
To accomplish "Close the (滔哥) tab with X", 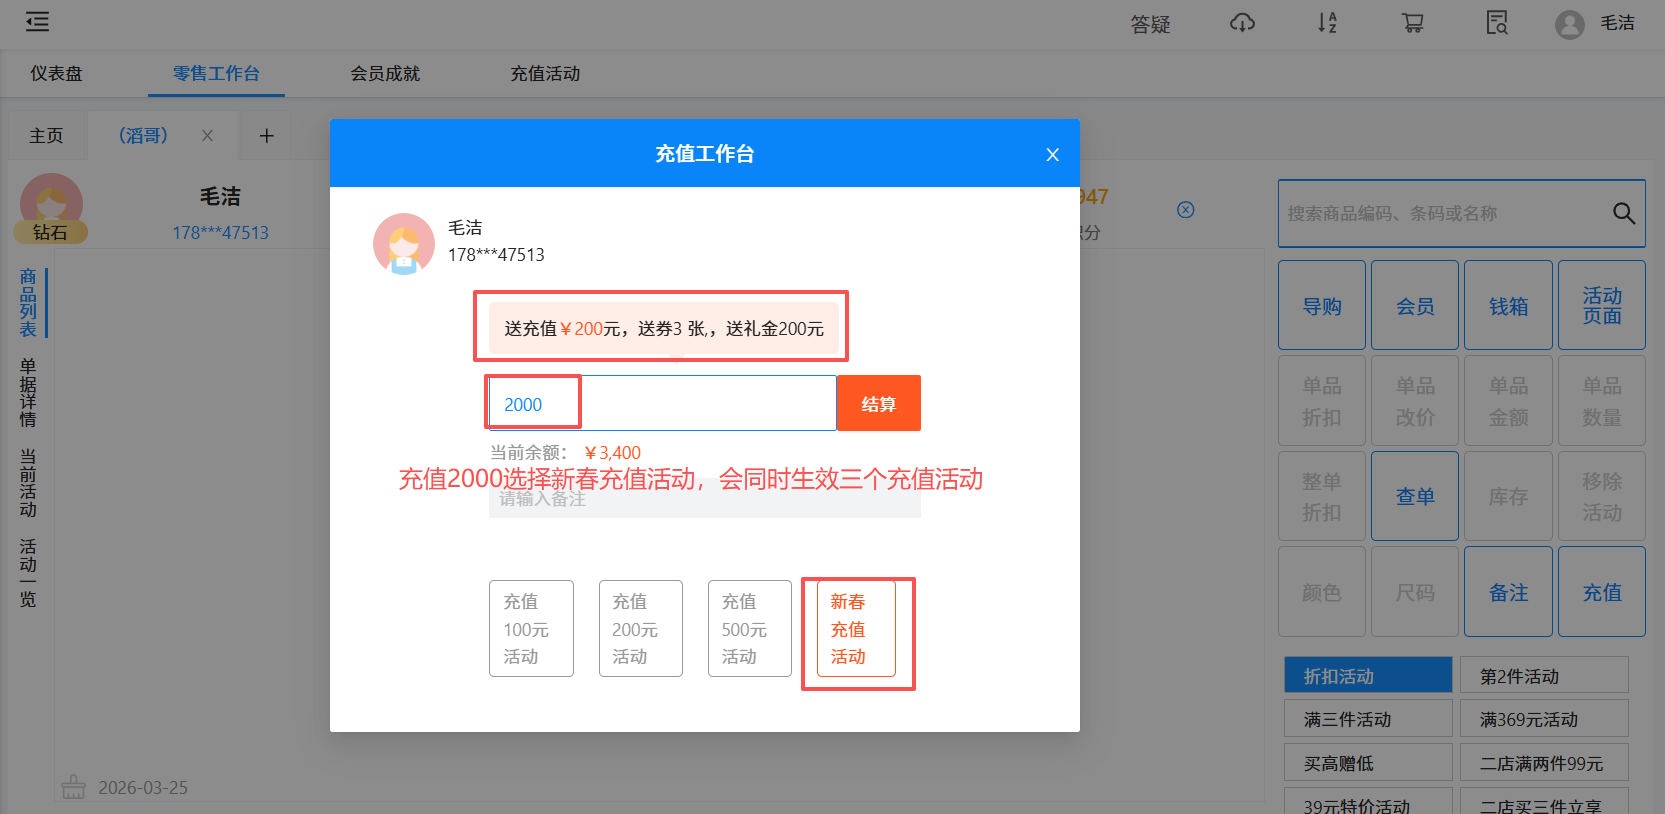I will click(207, 135).
